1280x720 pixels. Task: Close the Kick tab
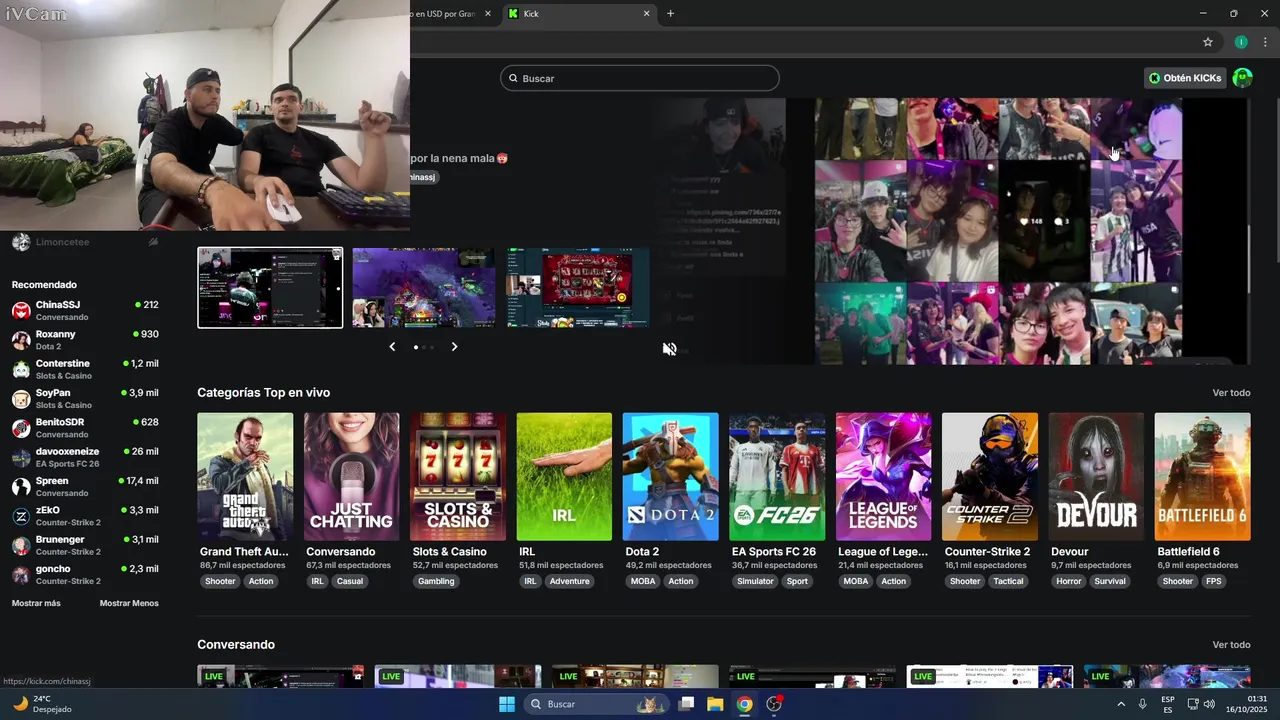646,14
